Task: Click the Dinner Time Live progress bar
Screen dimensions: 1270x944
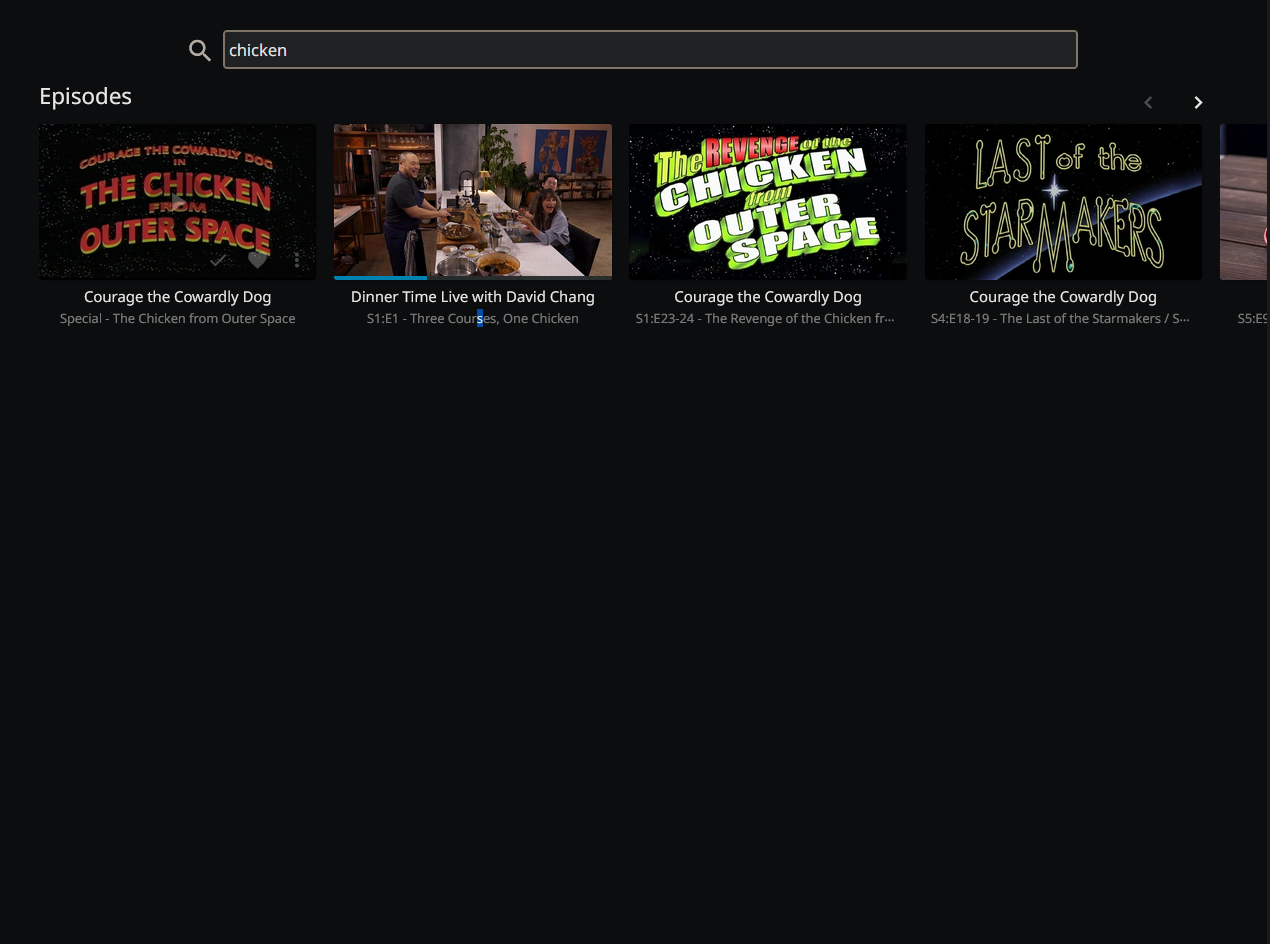Action: [472, 277]
